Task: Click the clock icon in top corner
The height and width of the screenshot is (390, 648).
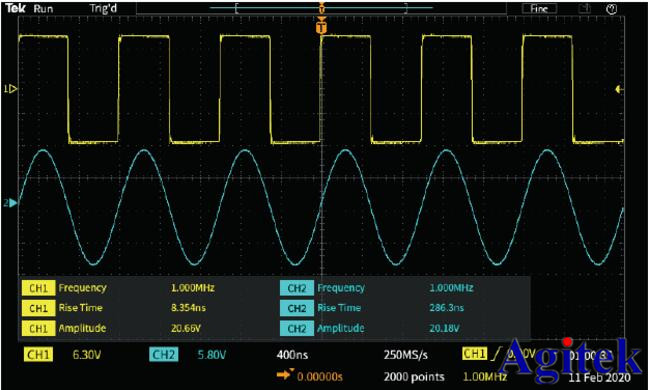Action: (x=612, y=9)
